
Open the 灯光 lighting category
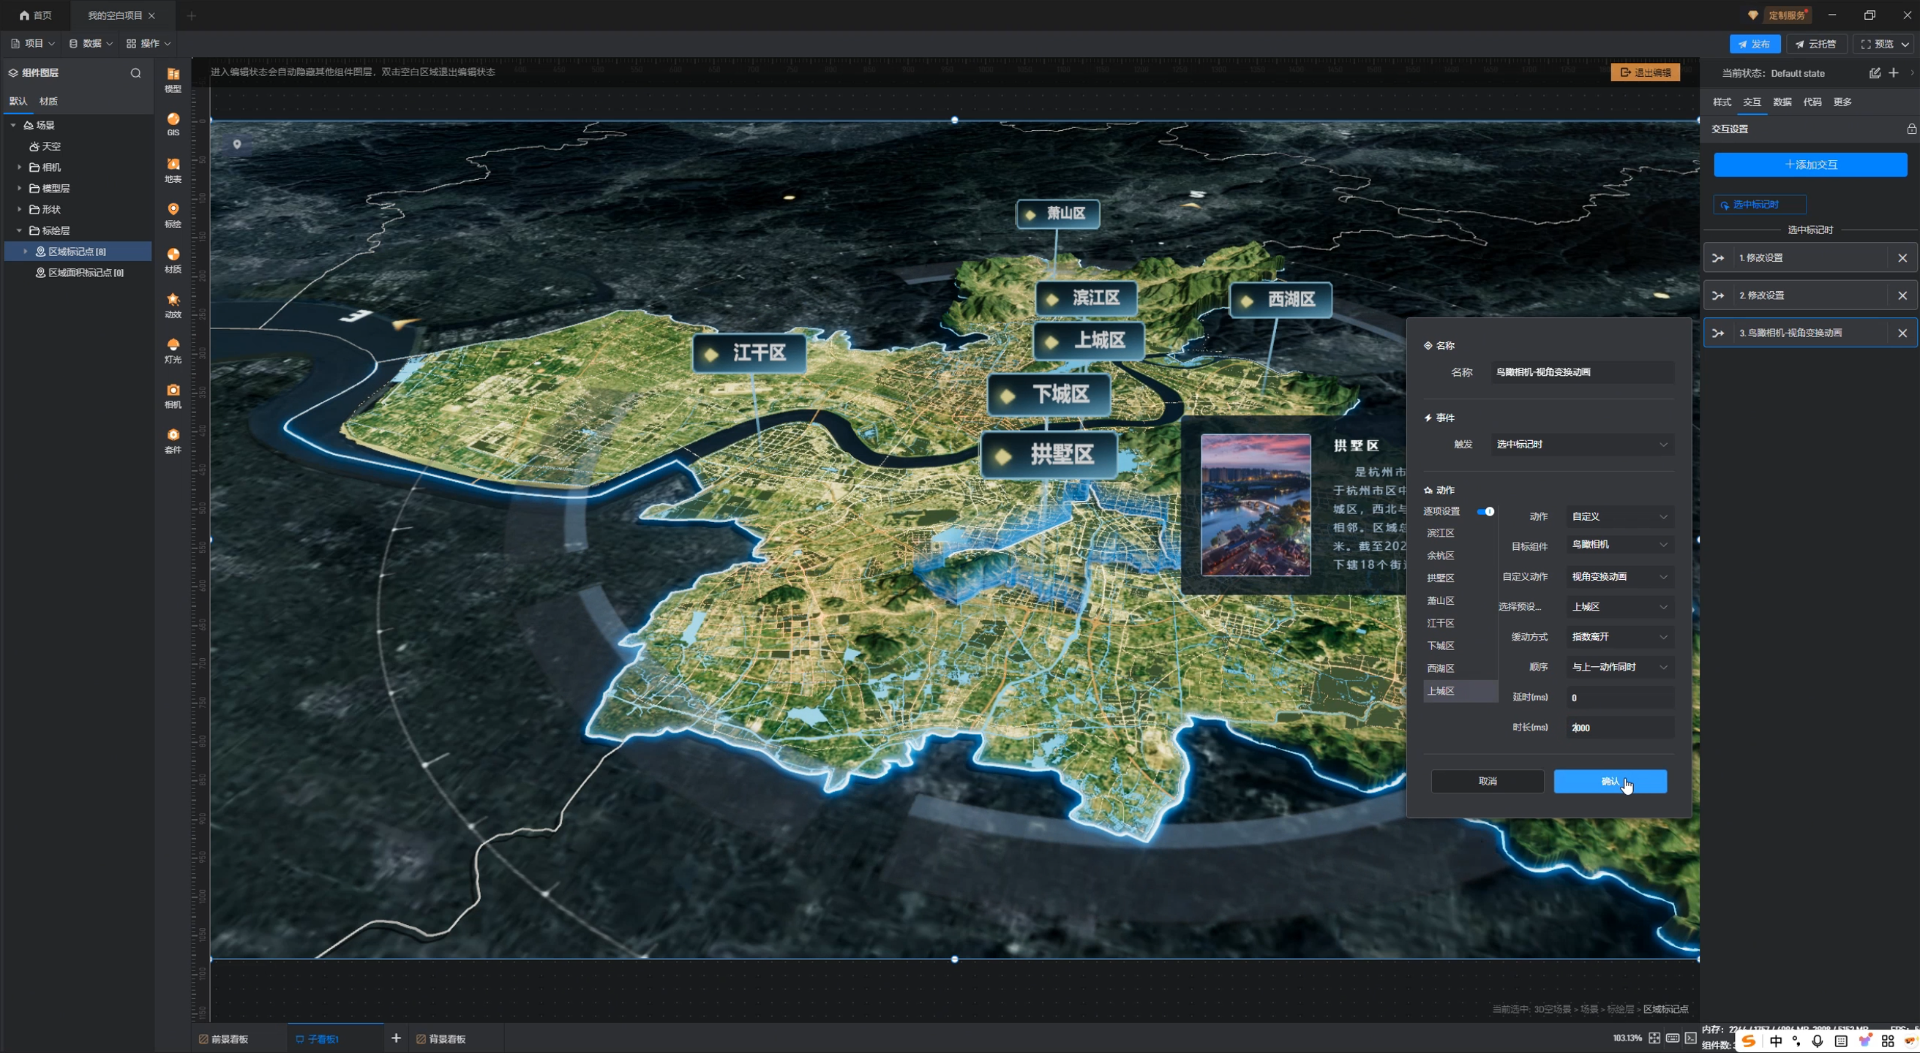[x=173, y=350]
